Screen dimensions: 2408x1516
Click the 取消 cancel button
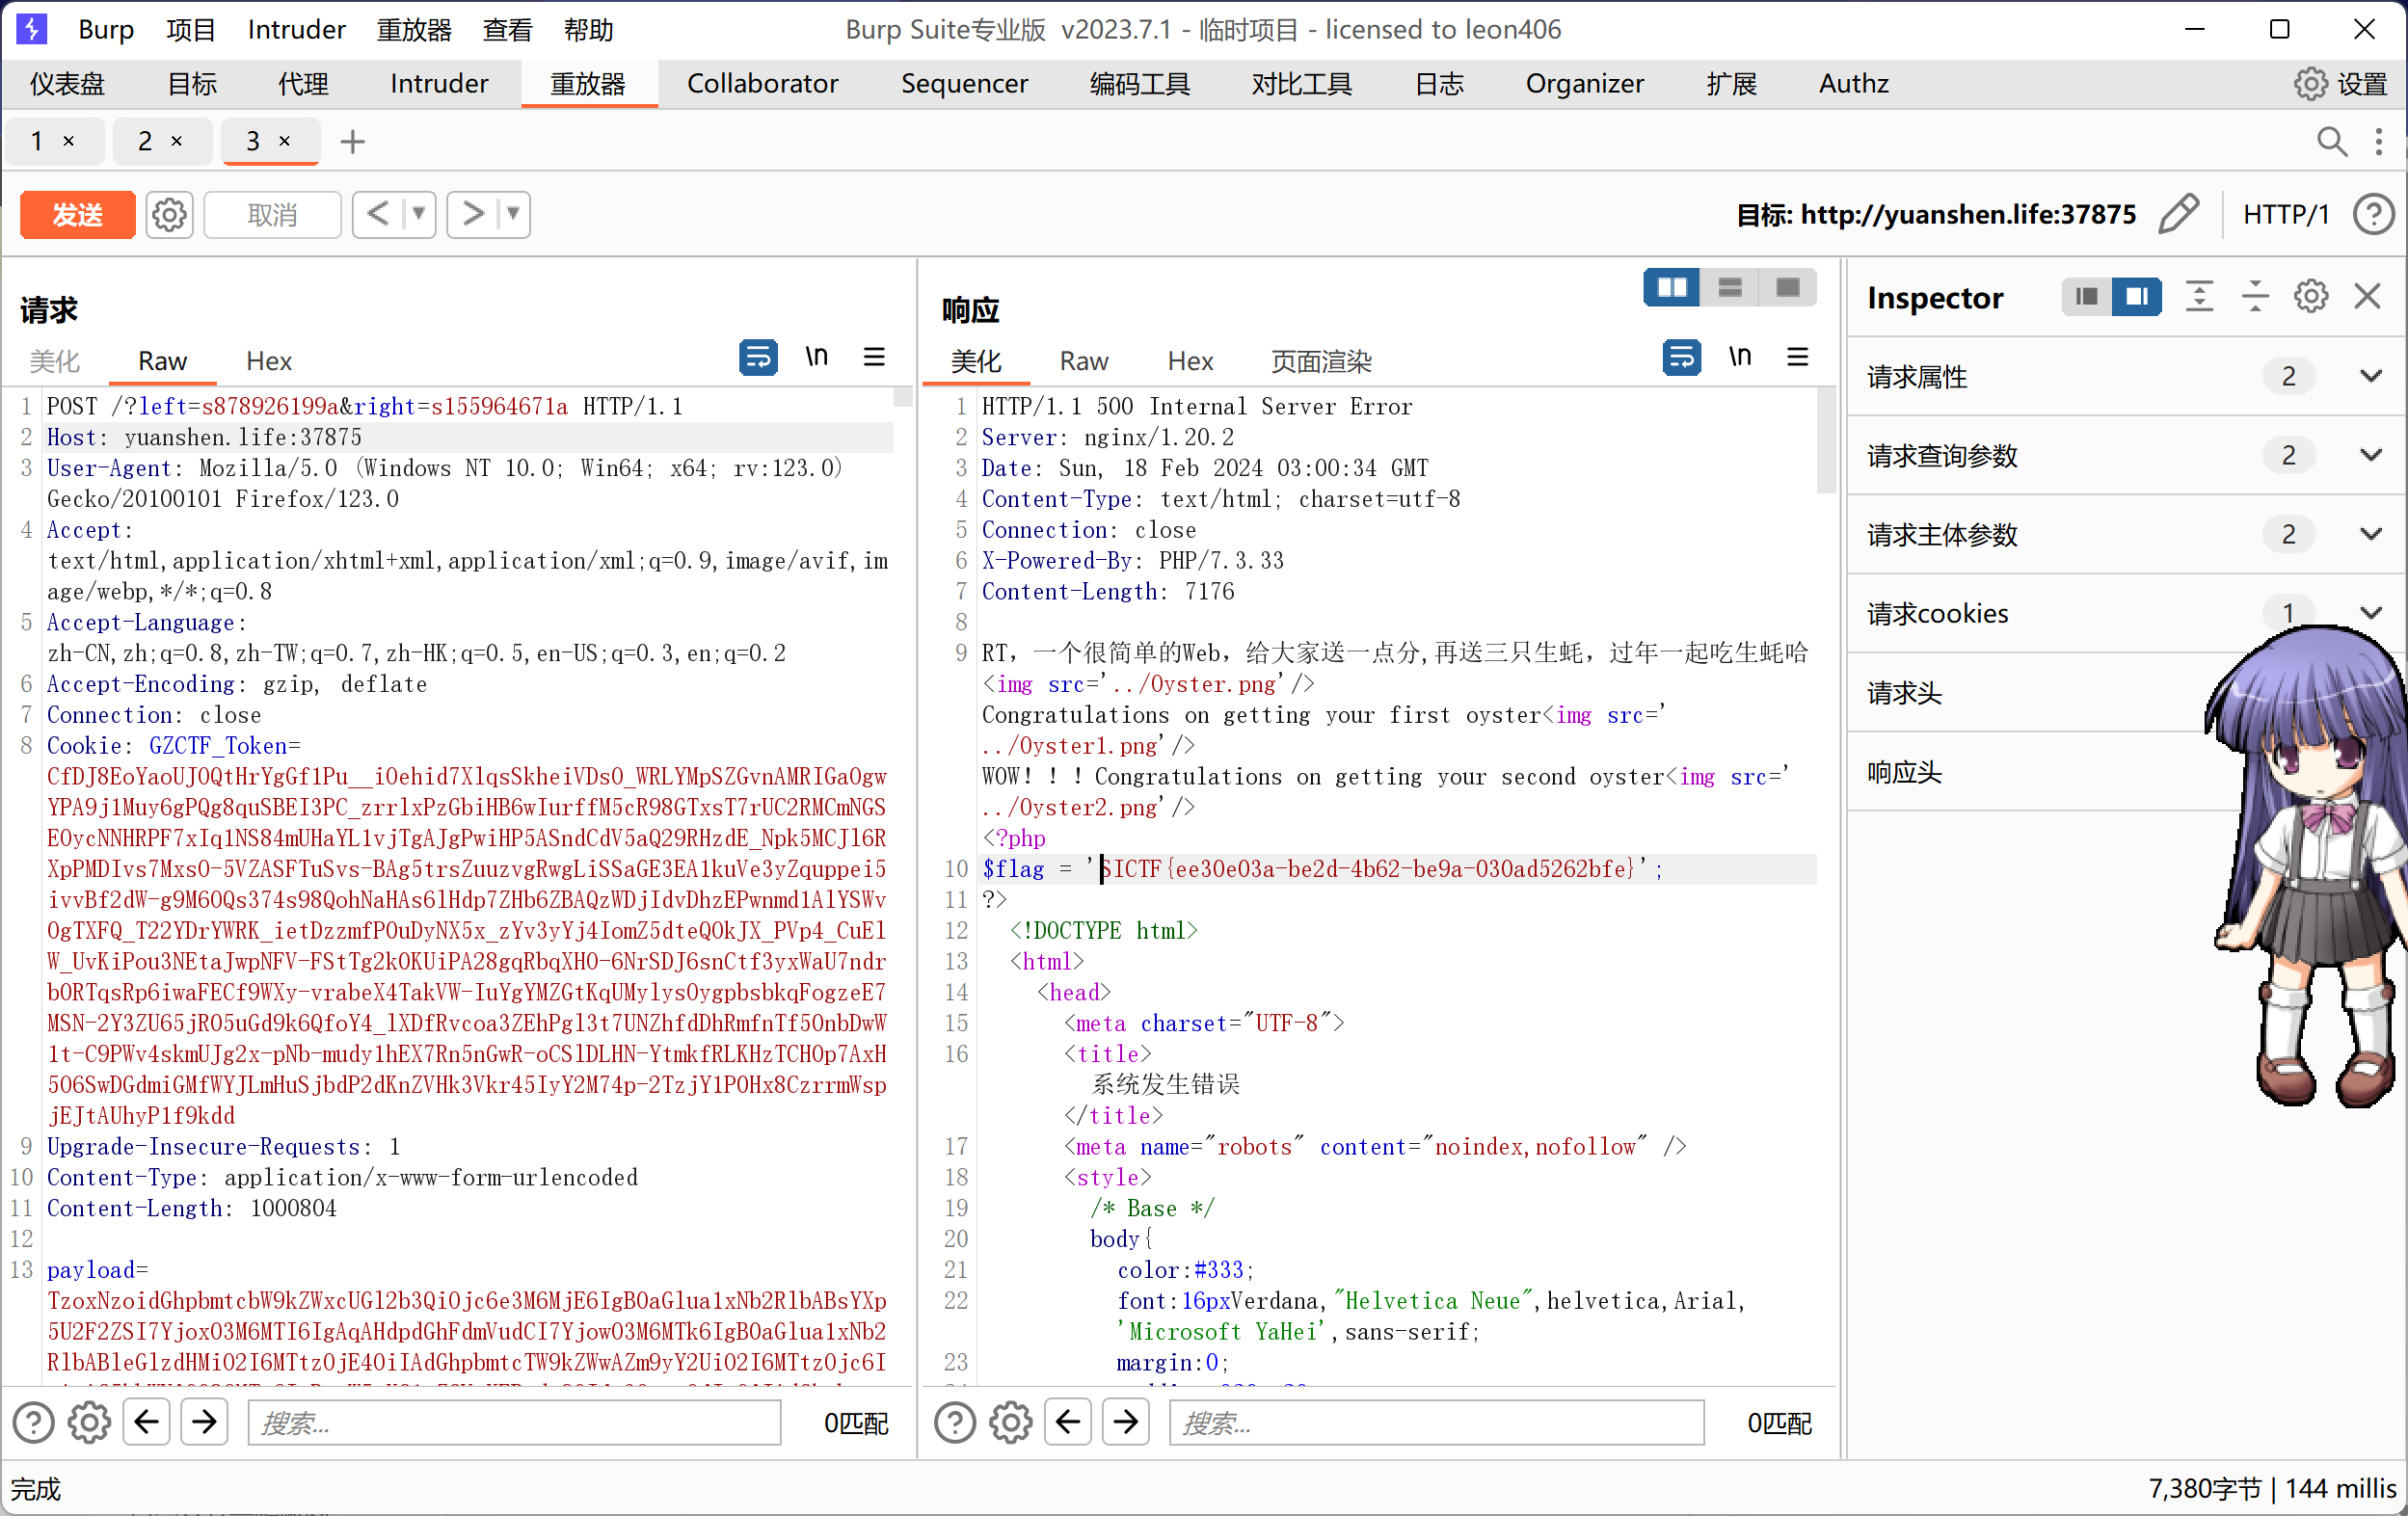272,214
